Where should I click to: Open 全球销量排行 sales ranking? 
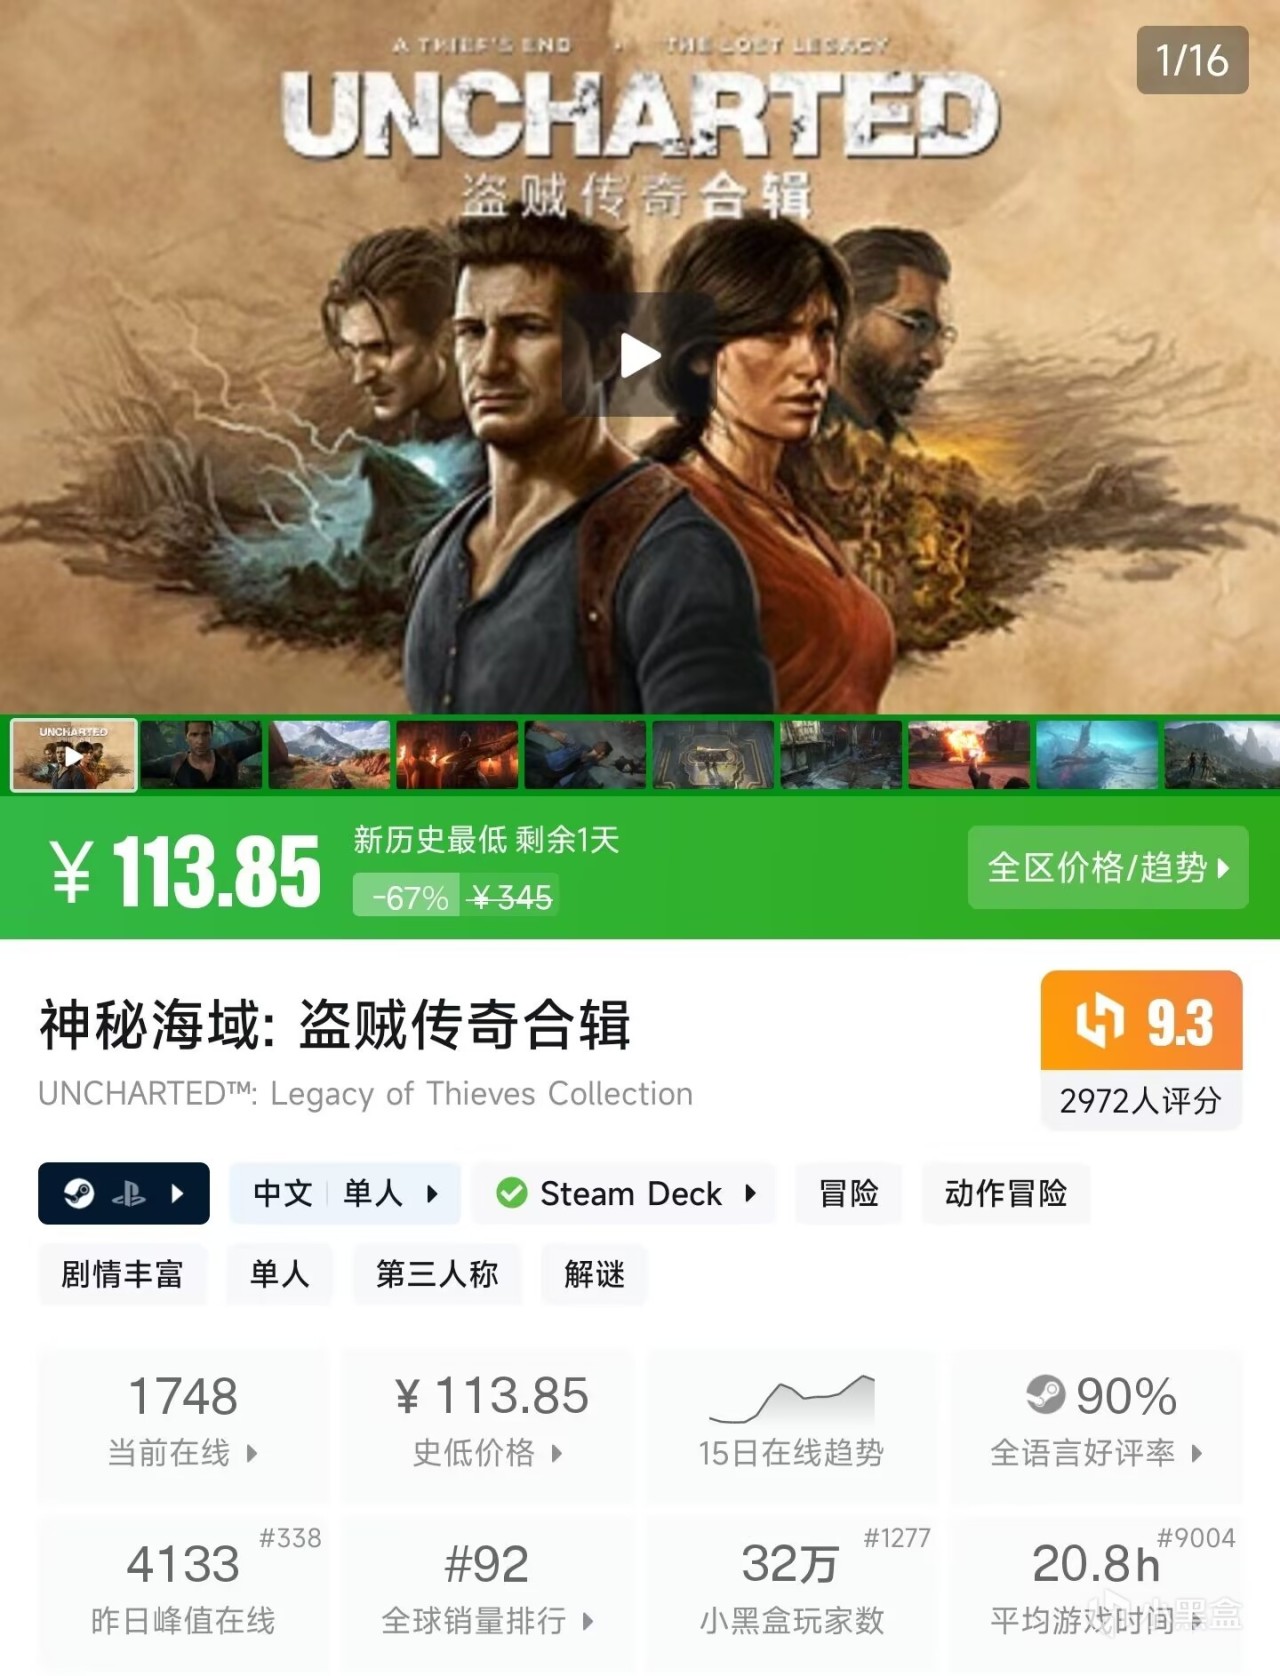tap(489, 1592)
